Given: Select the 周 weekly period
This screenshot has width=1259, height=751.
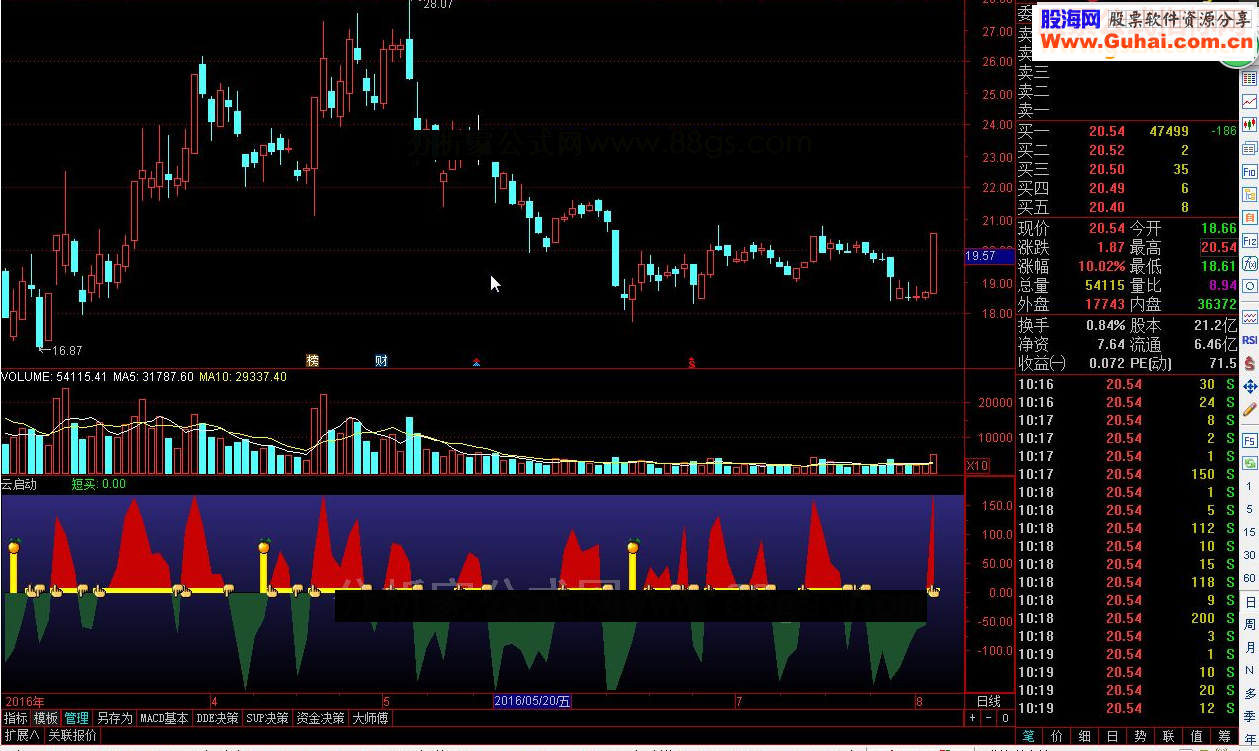Looking at the screenshot, I should tap(1250, 627).
